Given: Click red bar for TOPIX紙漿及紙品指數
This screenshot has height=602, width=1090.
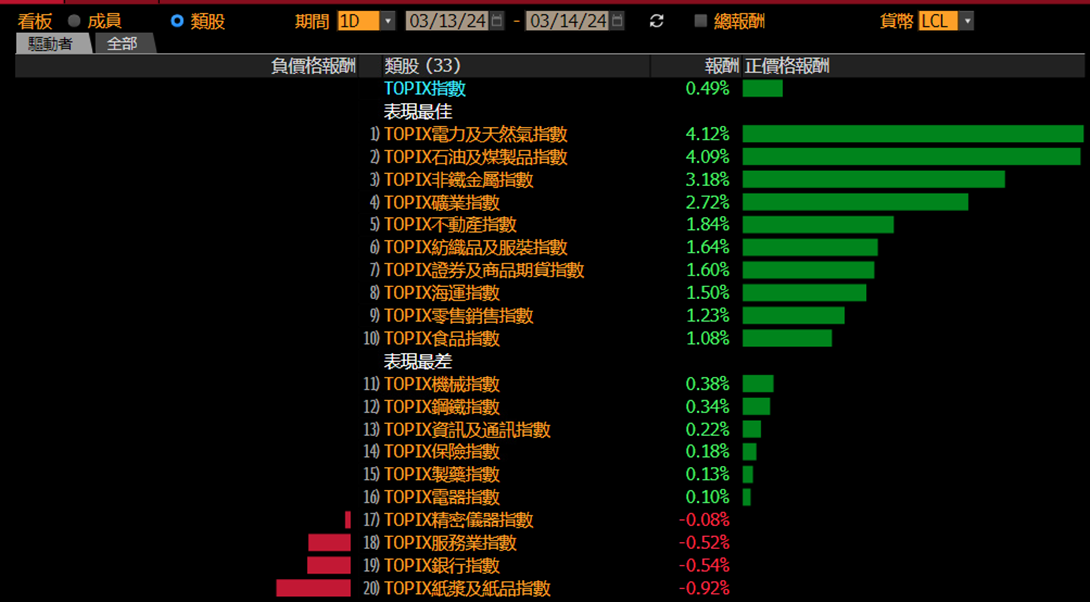Looking at the screenshot, I should [314, 588].
